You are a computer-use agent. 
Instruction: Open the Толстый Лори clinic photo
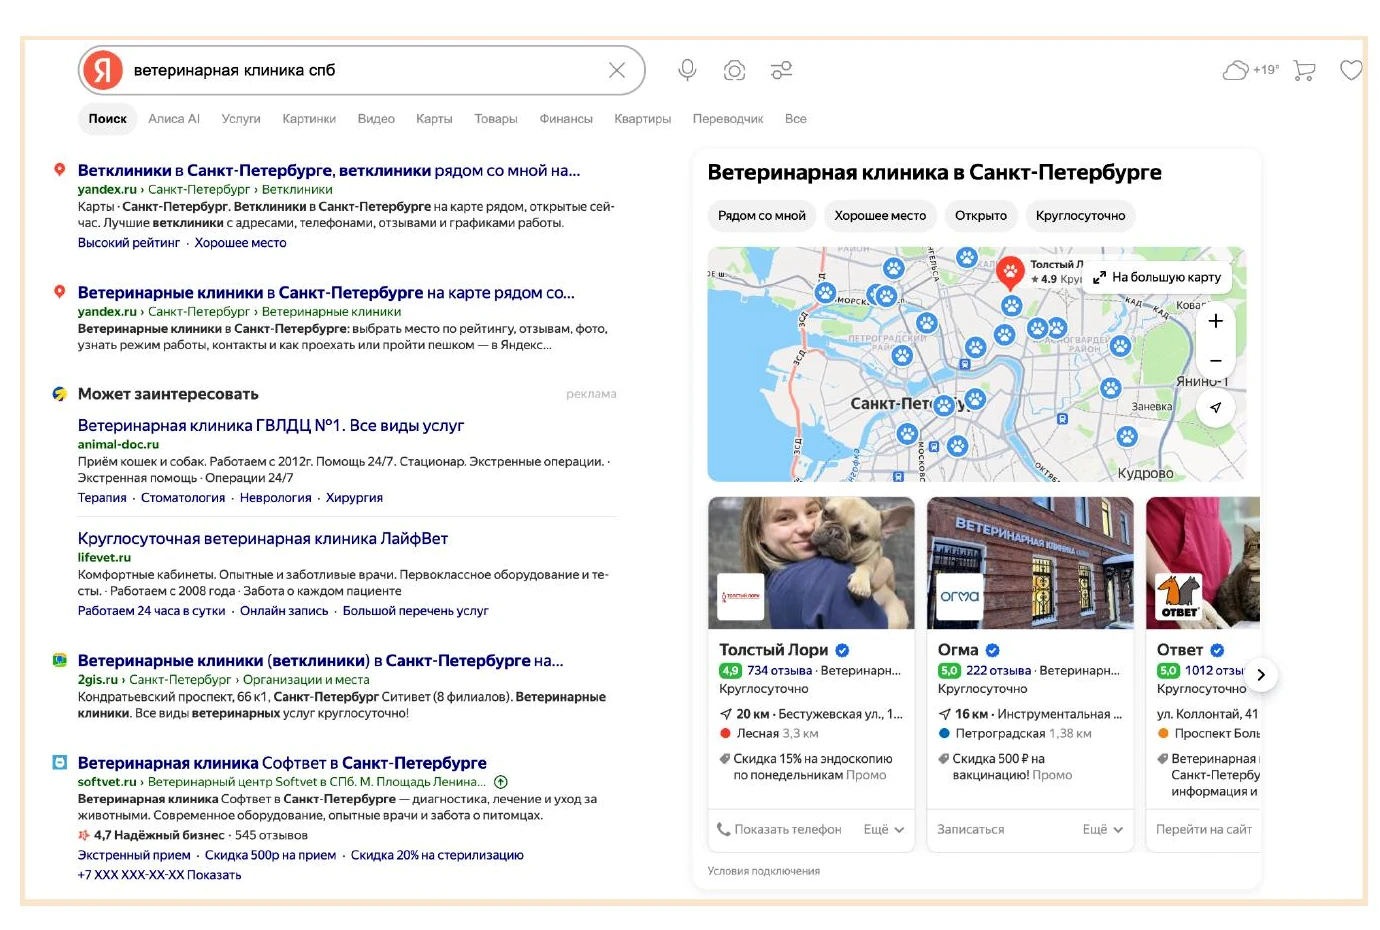coord(811,563)
